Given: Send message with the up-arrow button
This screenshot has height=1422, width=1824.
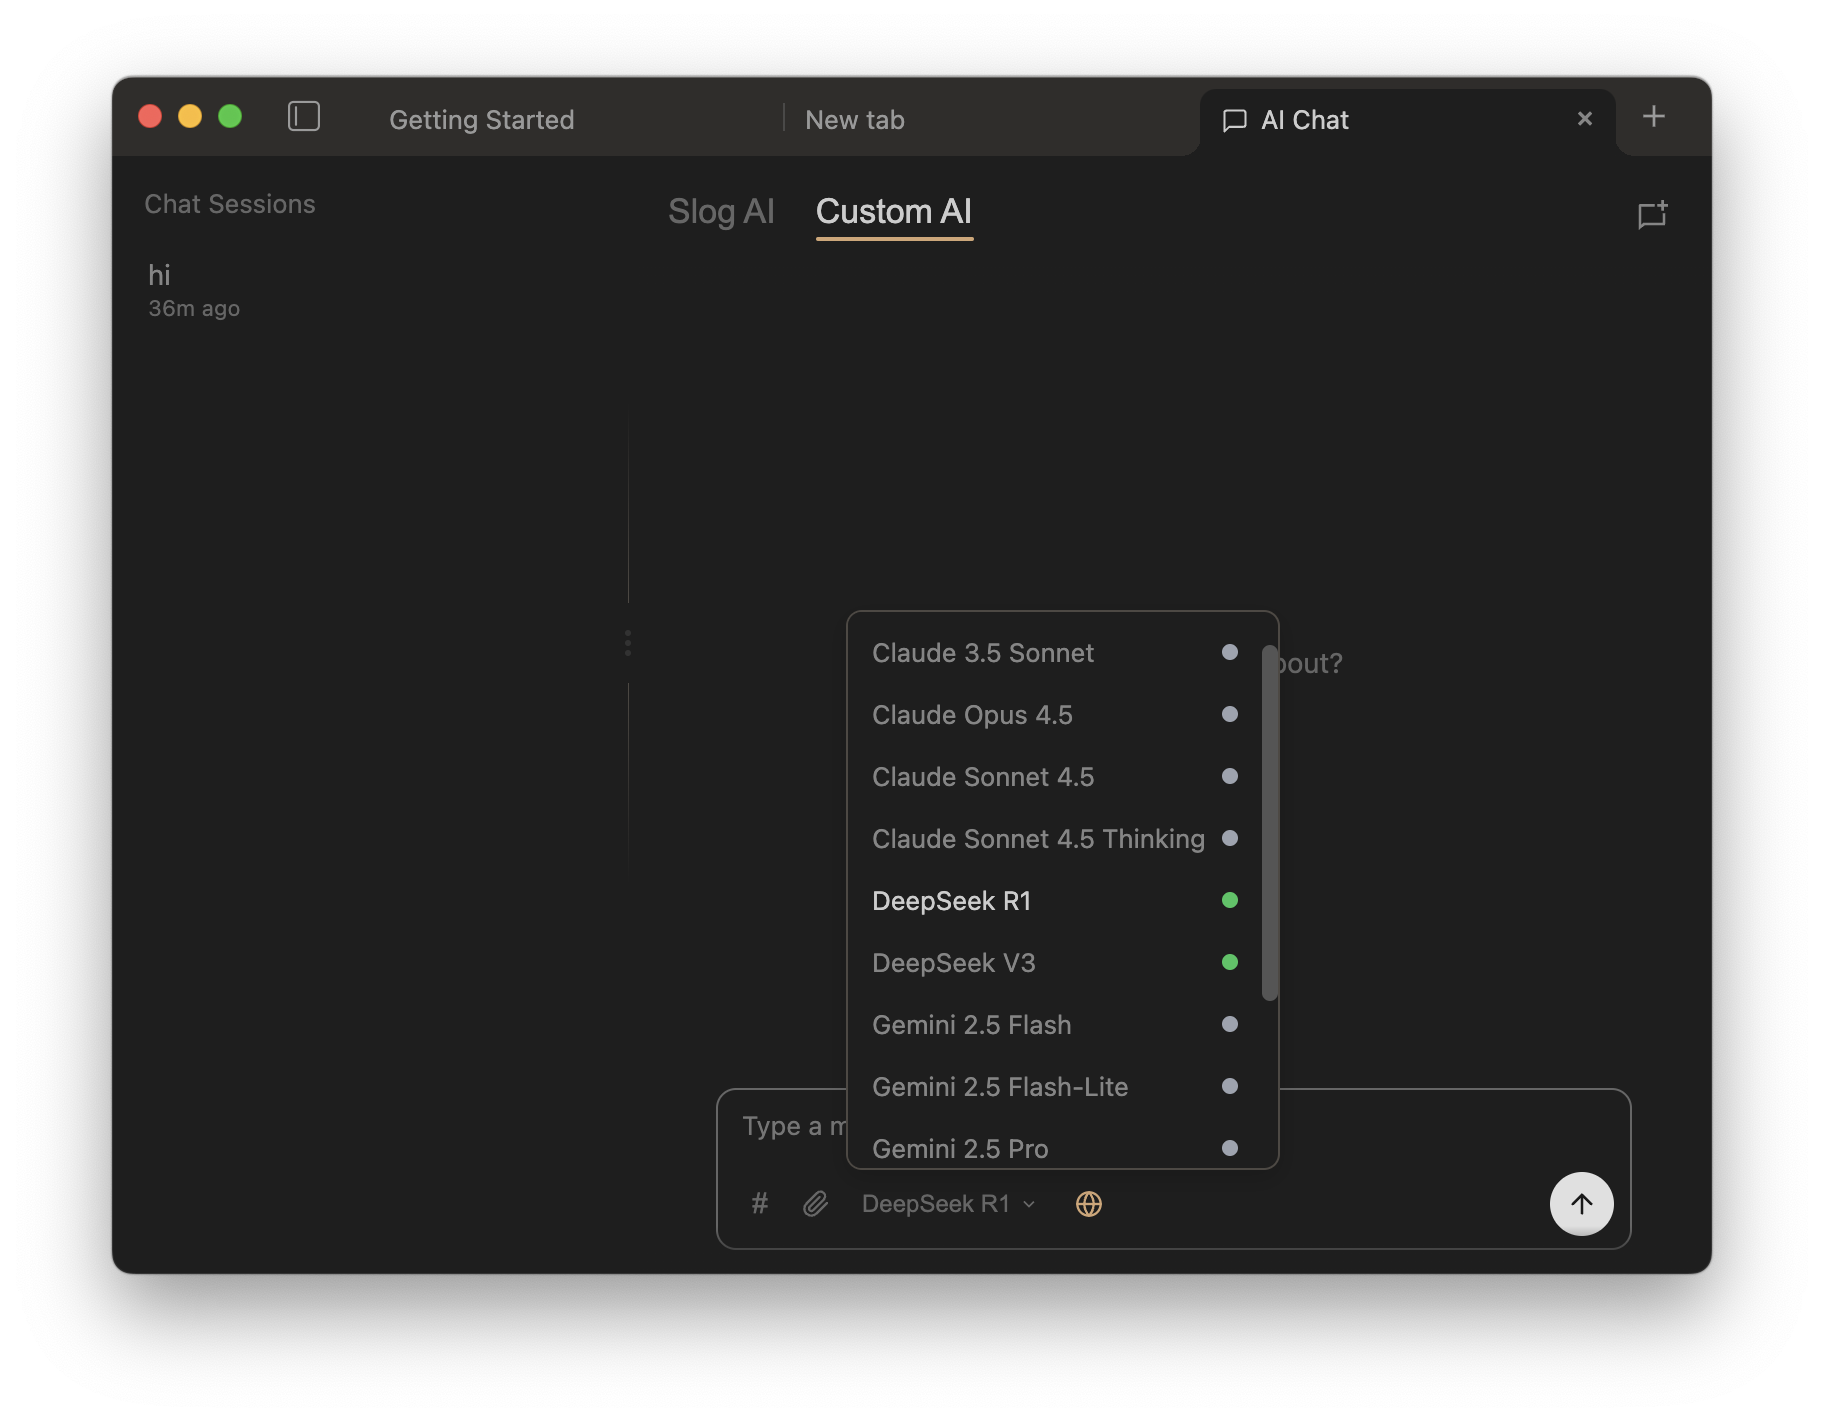Looking at the screenshot, I should click(x=1581, y=1203).
